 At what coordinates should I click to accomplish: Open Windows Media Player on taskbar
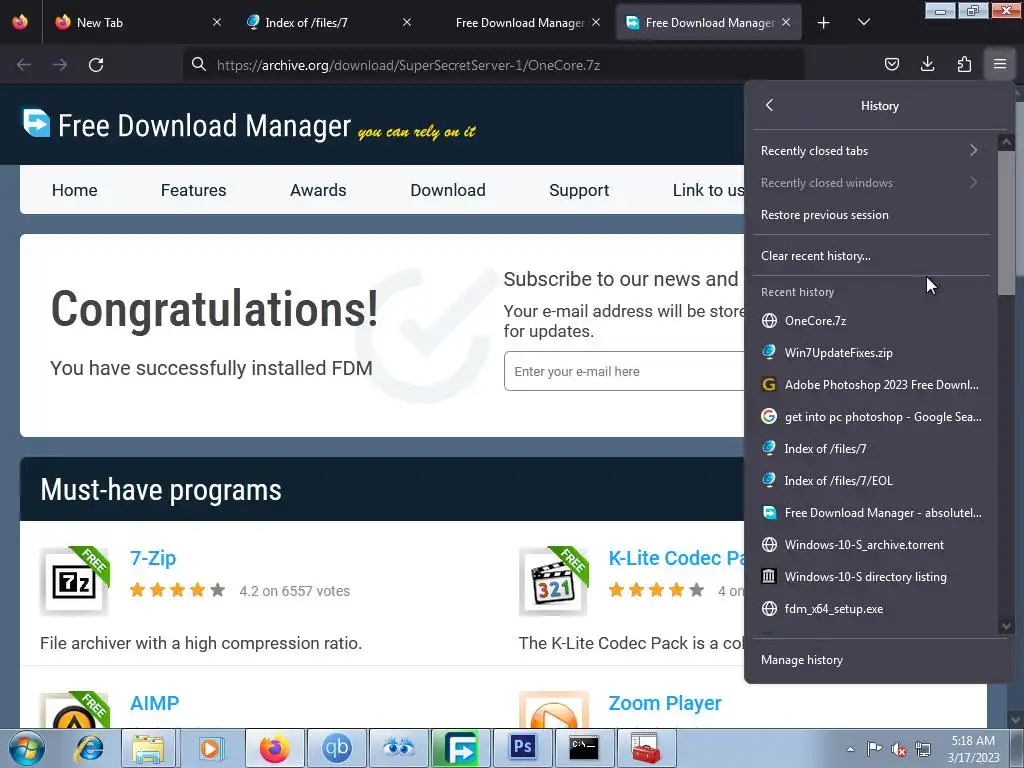210,748
